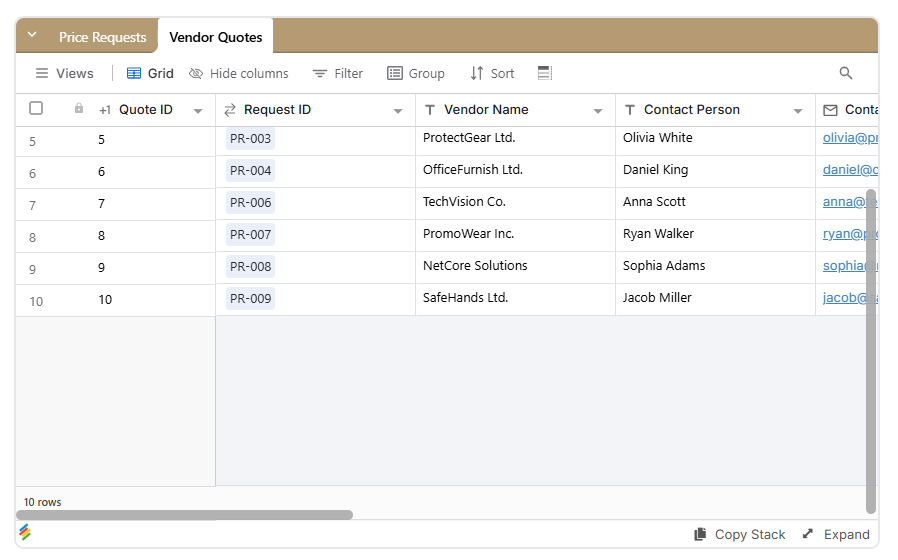Select the Anna Scott cell
This screenshot has width=898, height=560.
pyautogui.click(x=715, y=204)
